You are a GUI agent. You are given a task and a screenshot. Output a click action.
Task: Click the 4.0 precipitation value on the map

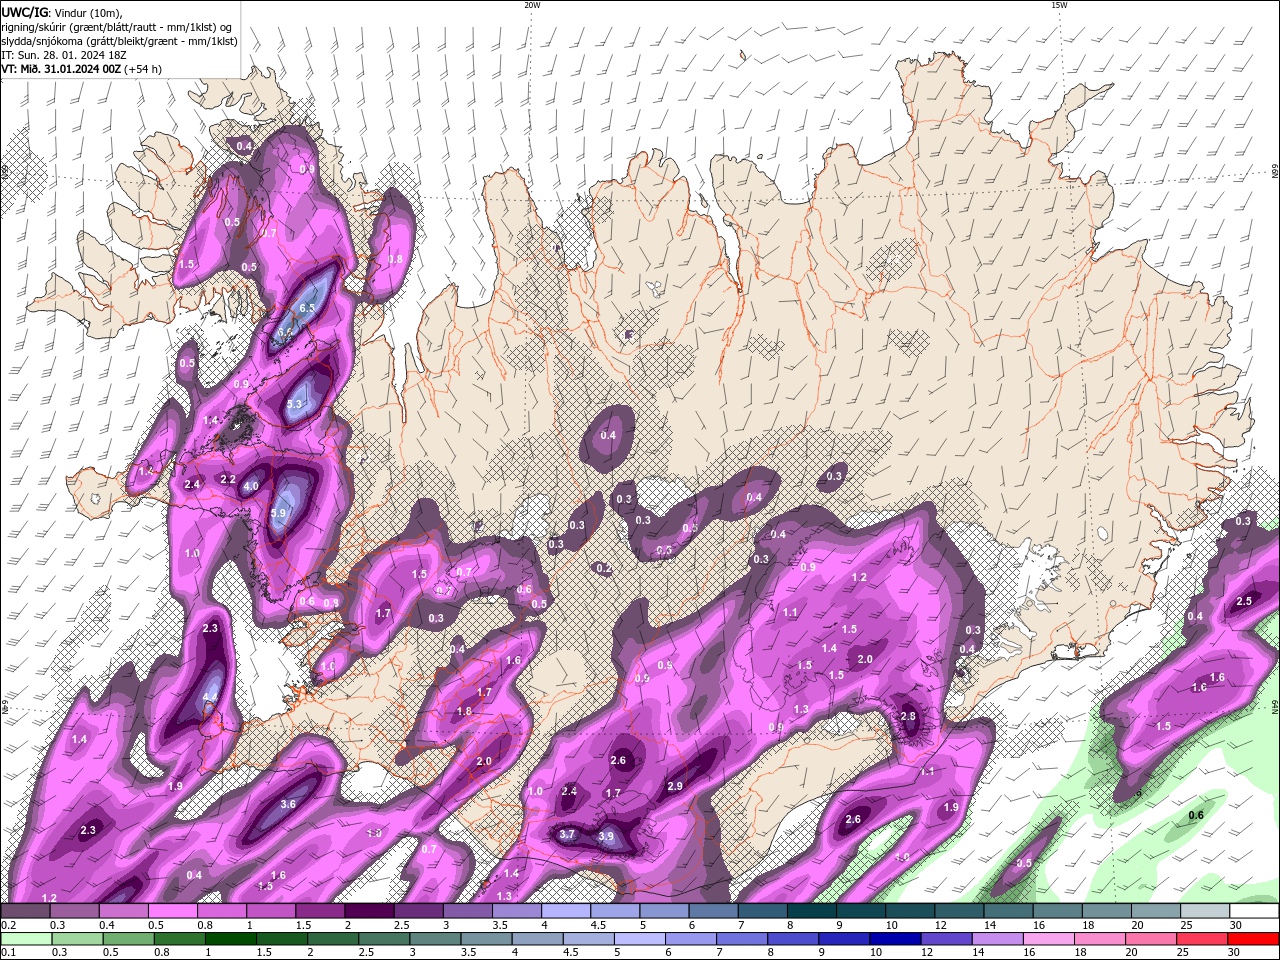(x=251, y=486)
